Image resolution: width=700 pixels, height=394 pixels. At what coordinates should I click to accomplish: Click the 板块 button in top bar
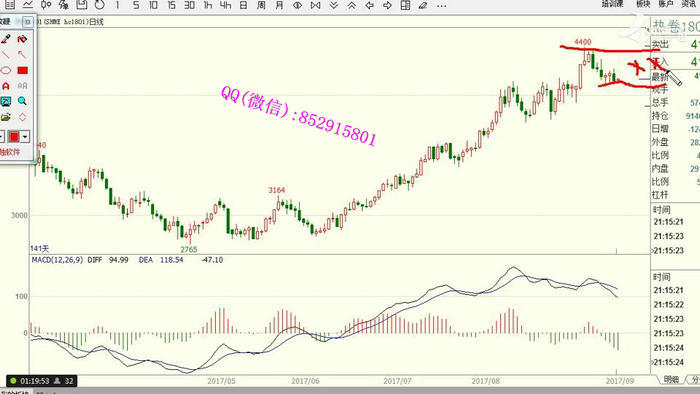click(643, 4)
